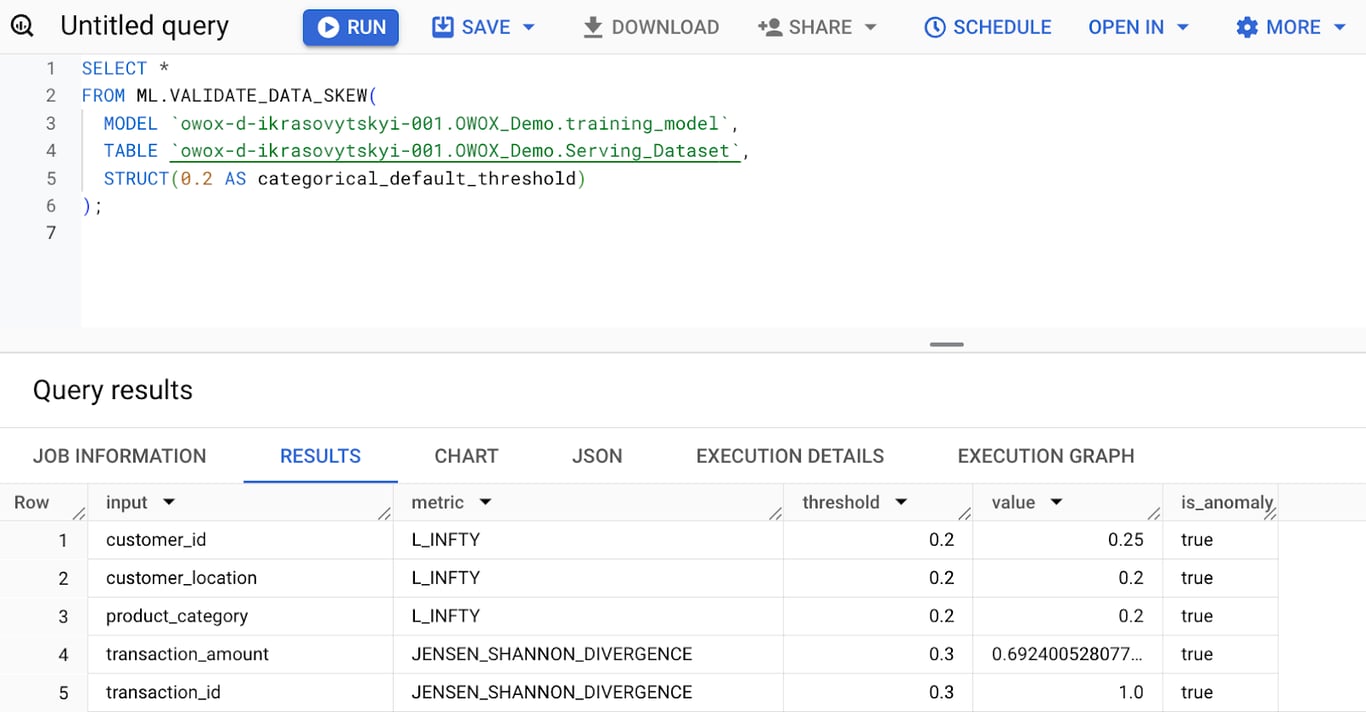This screenshot has width=1366, height=712.
Task: Click the pane divider drag handle
Action: 946,344
